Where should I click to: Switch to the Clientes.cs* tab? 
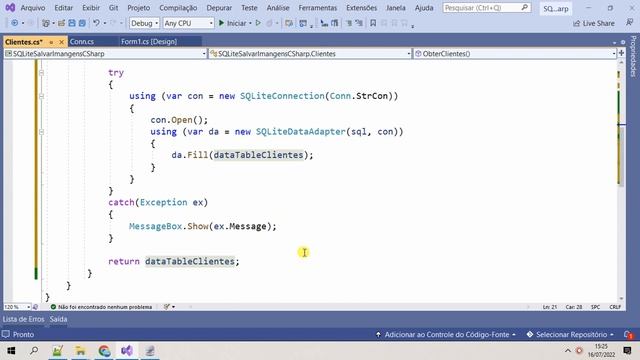pos(24,42)
